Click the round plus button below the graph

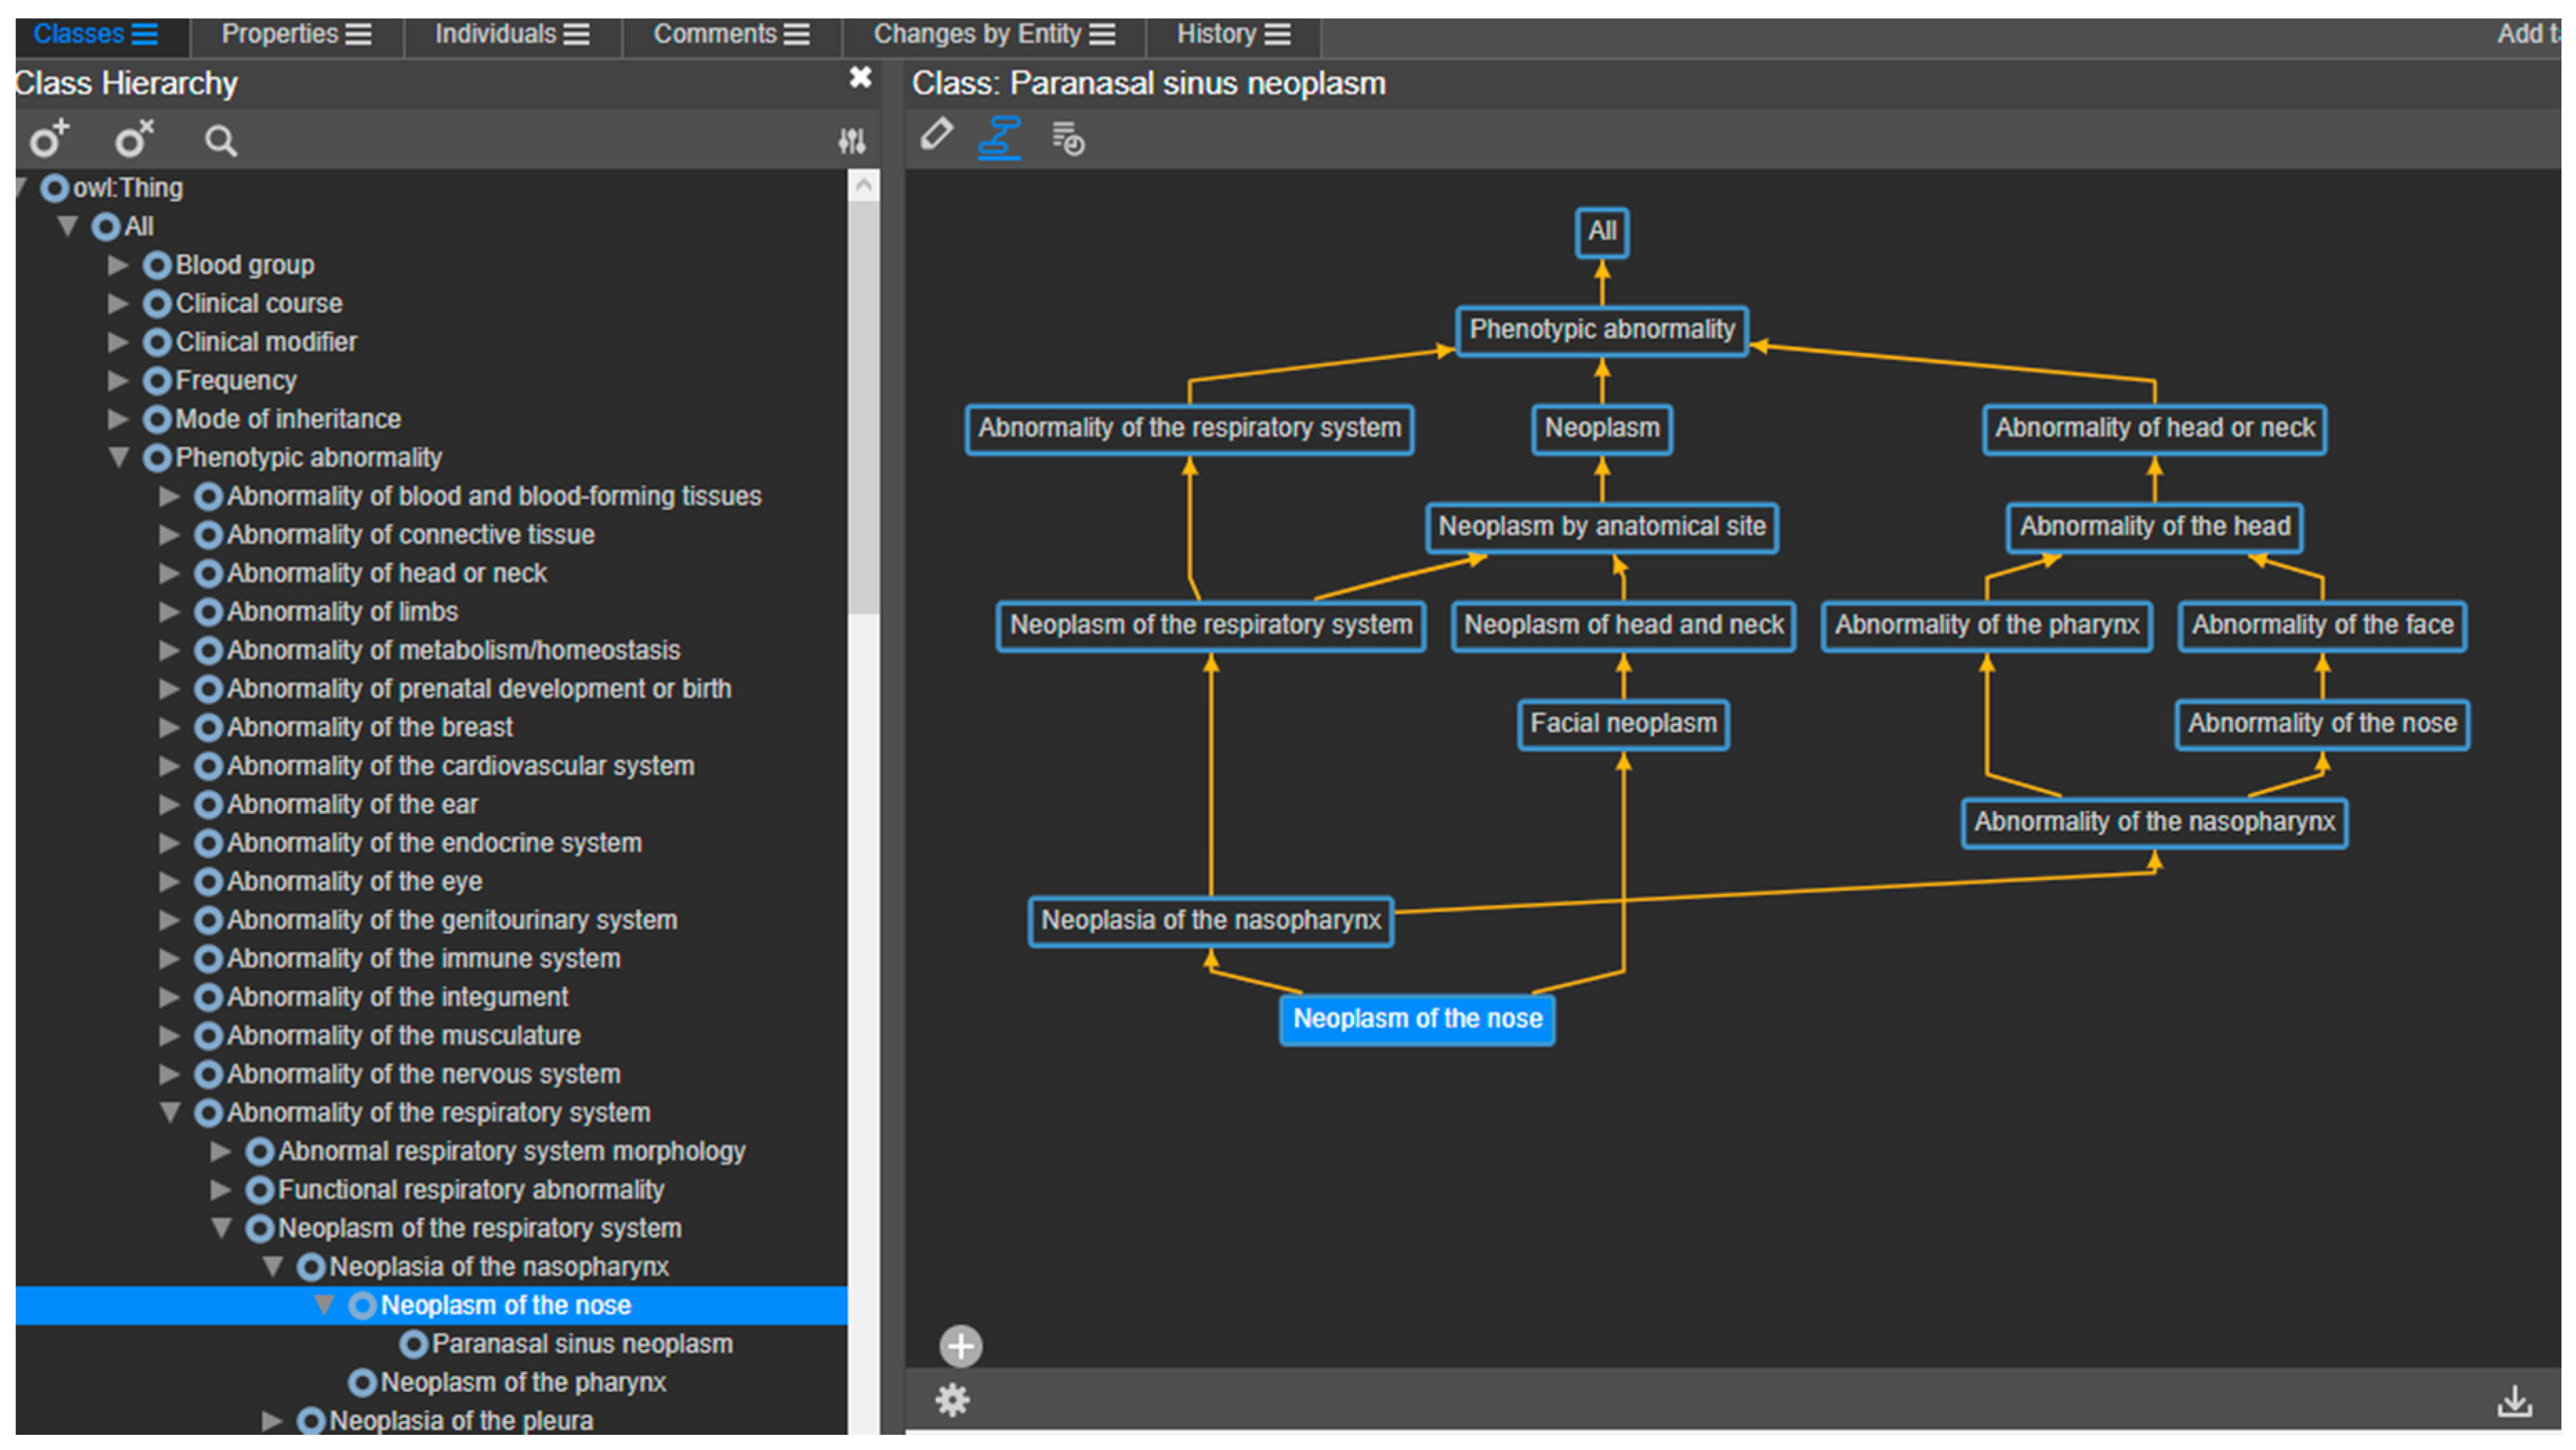pyautogui.click(x=960, y=1346)
